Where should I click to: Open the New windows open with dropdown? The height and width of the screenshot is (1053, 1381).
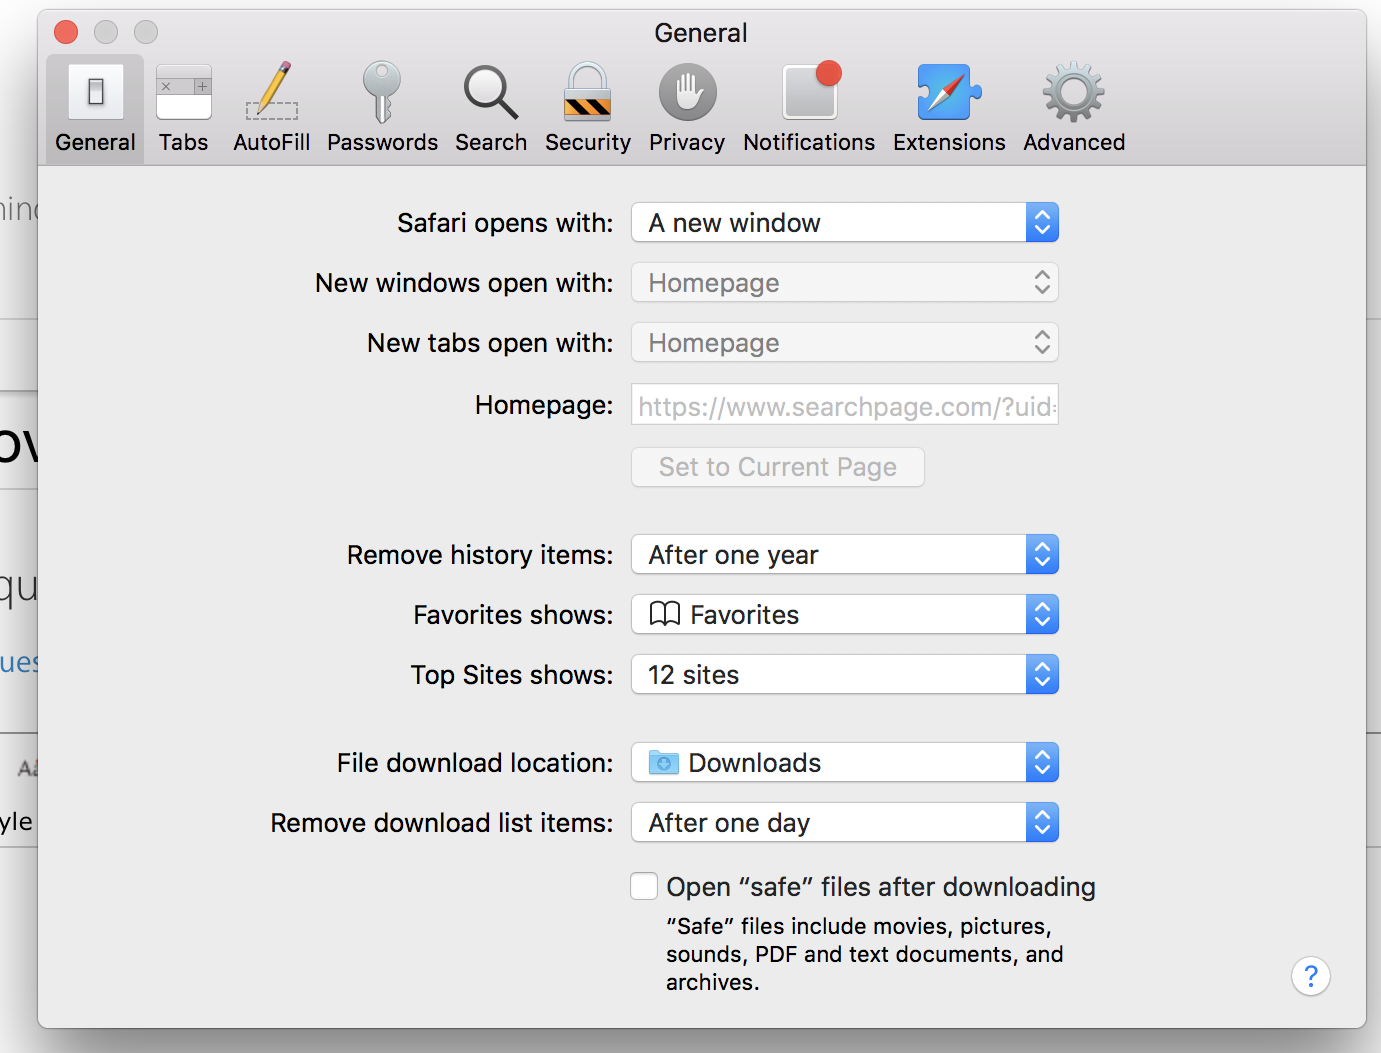click(845, 282)
